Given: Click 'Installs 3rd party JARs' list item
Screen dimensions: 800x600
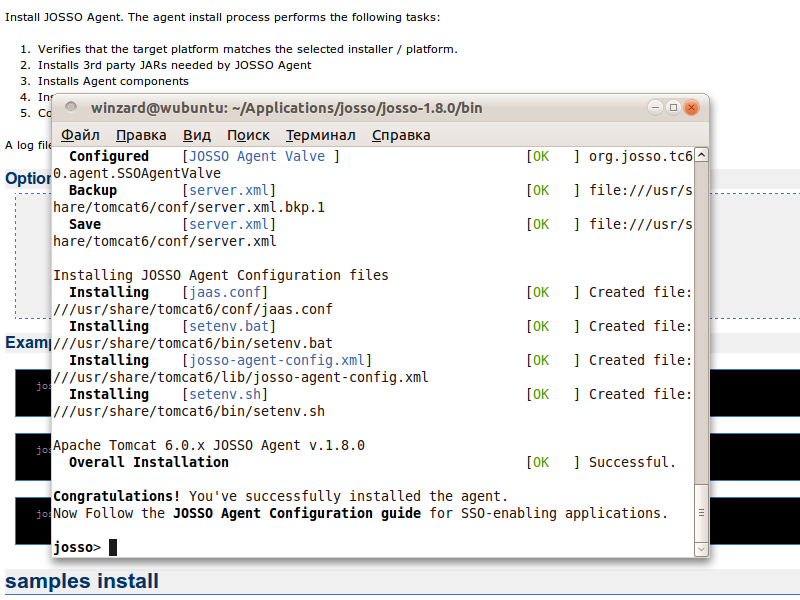Looking at the screenshot, I should 174,65.
